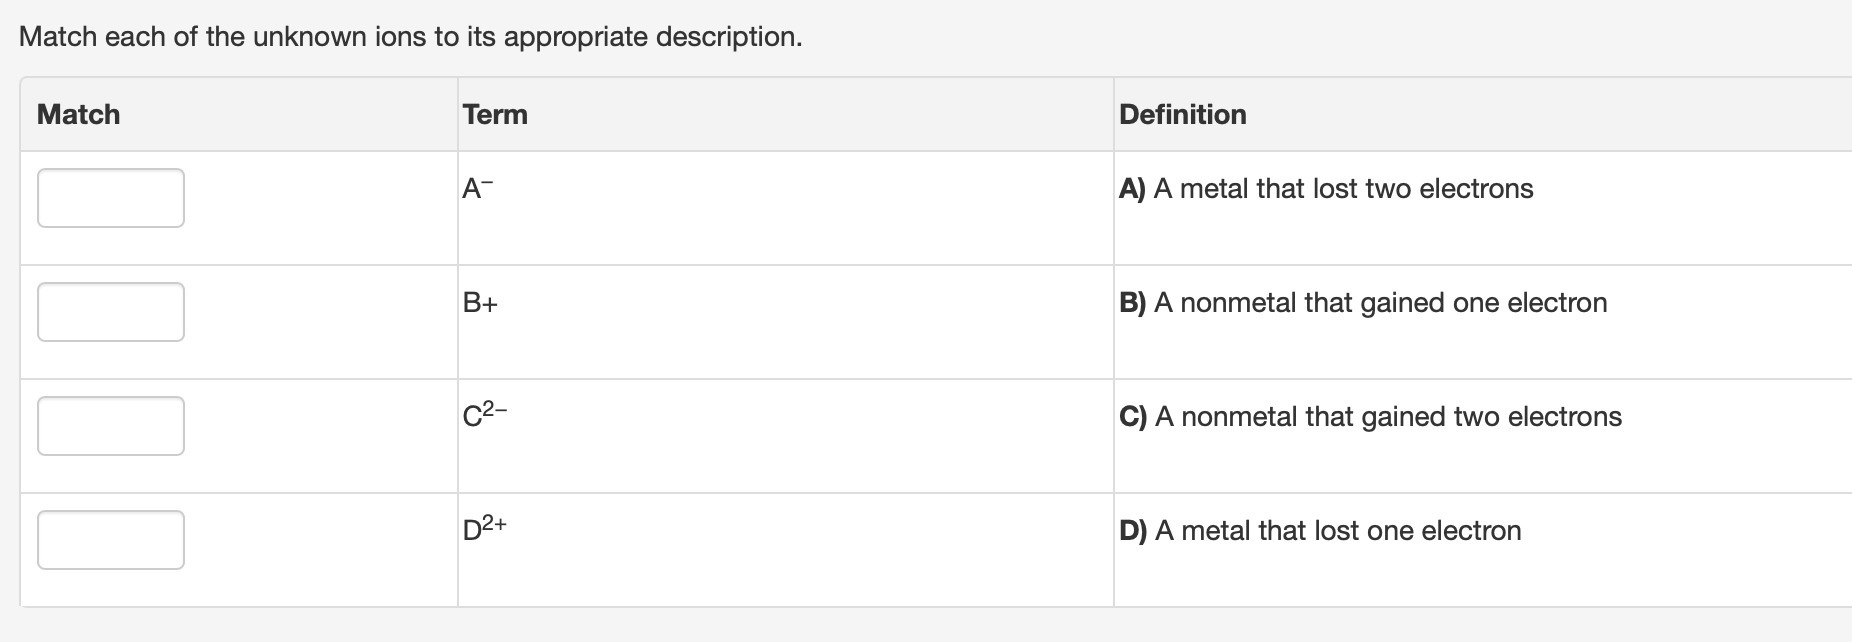Select "A metal that lost one electron" text
The image size is (1852, 642).
(x=1338, y=531)
